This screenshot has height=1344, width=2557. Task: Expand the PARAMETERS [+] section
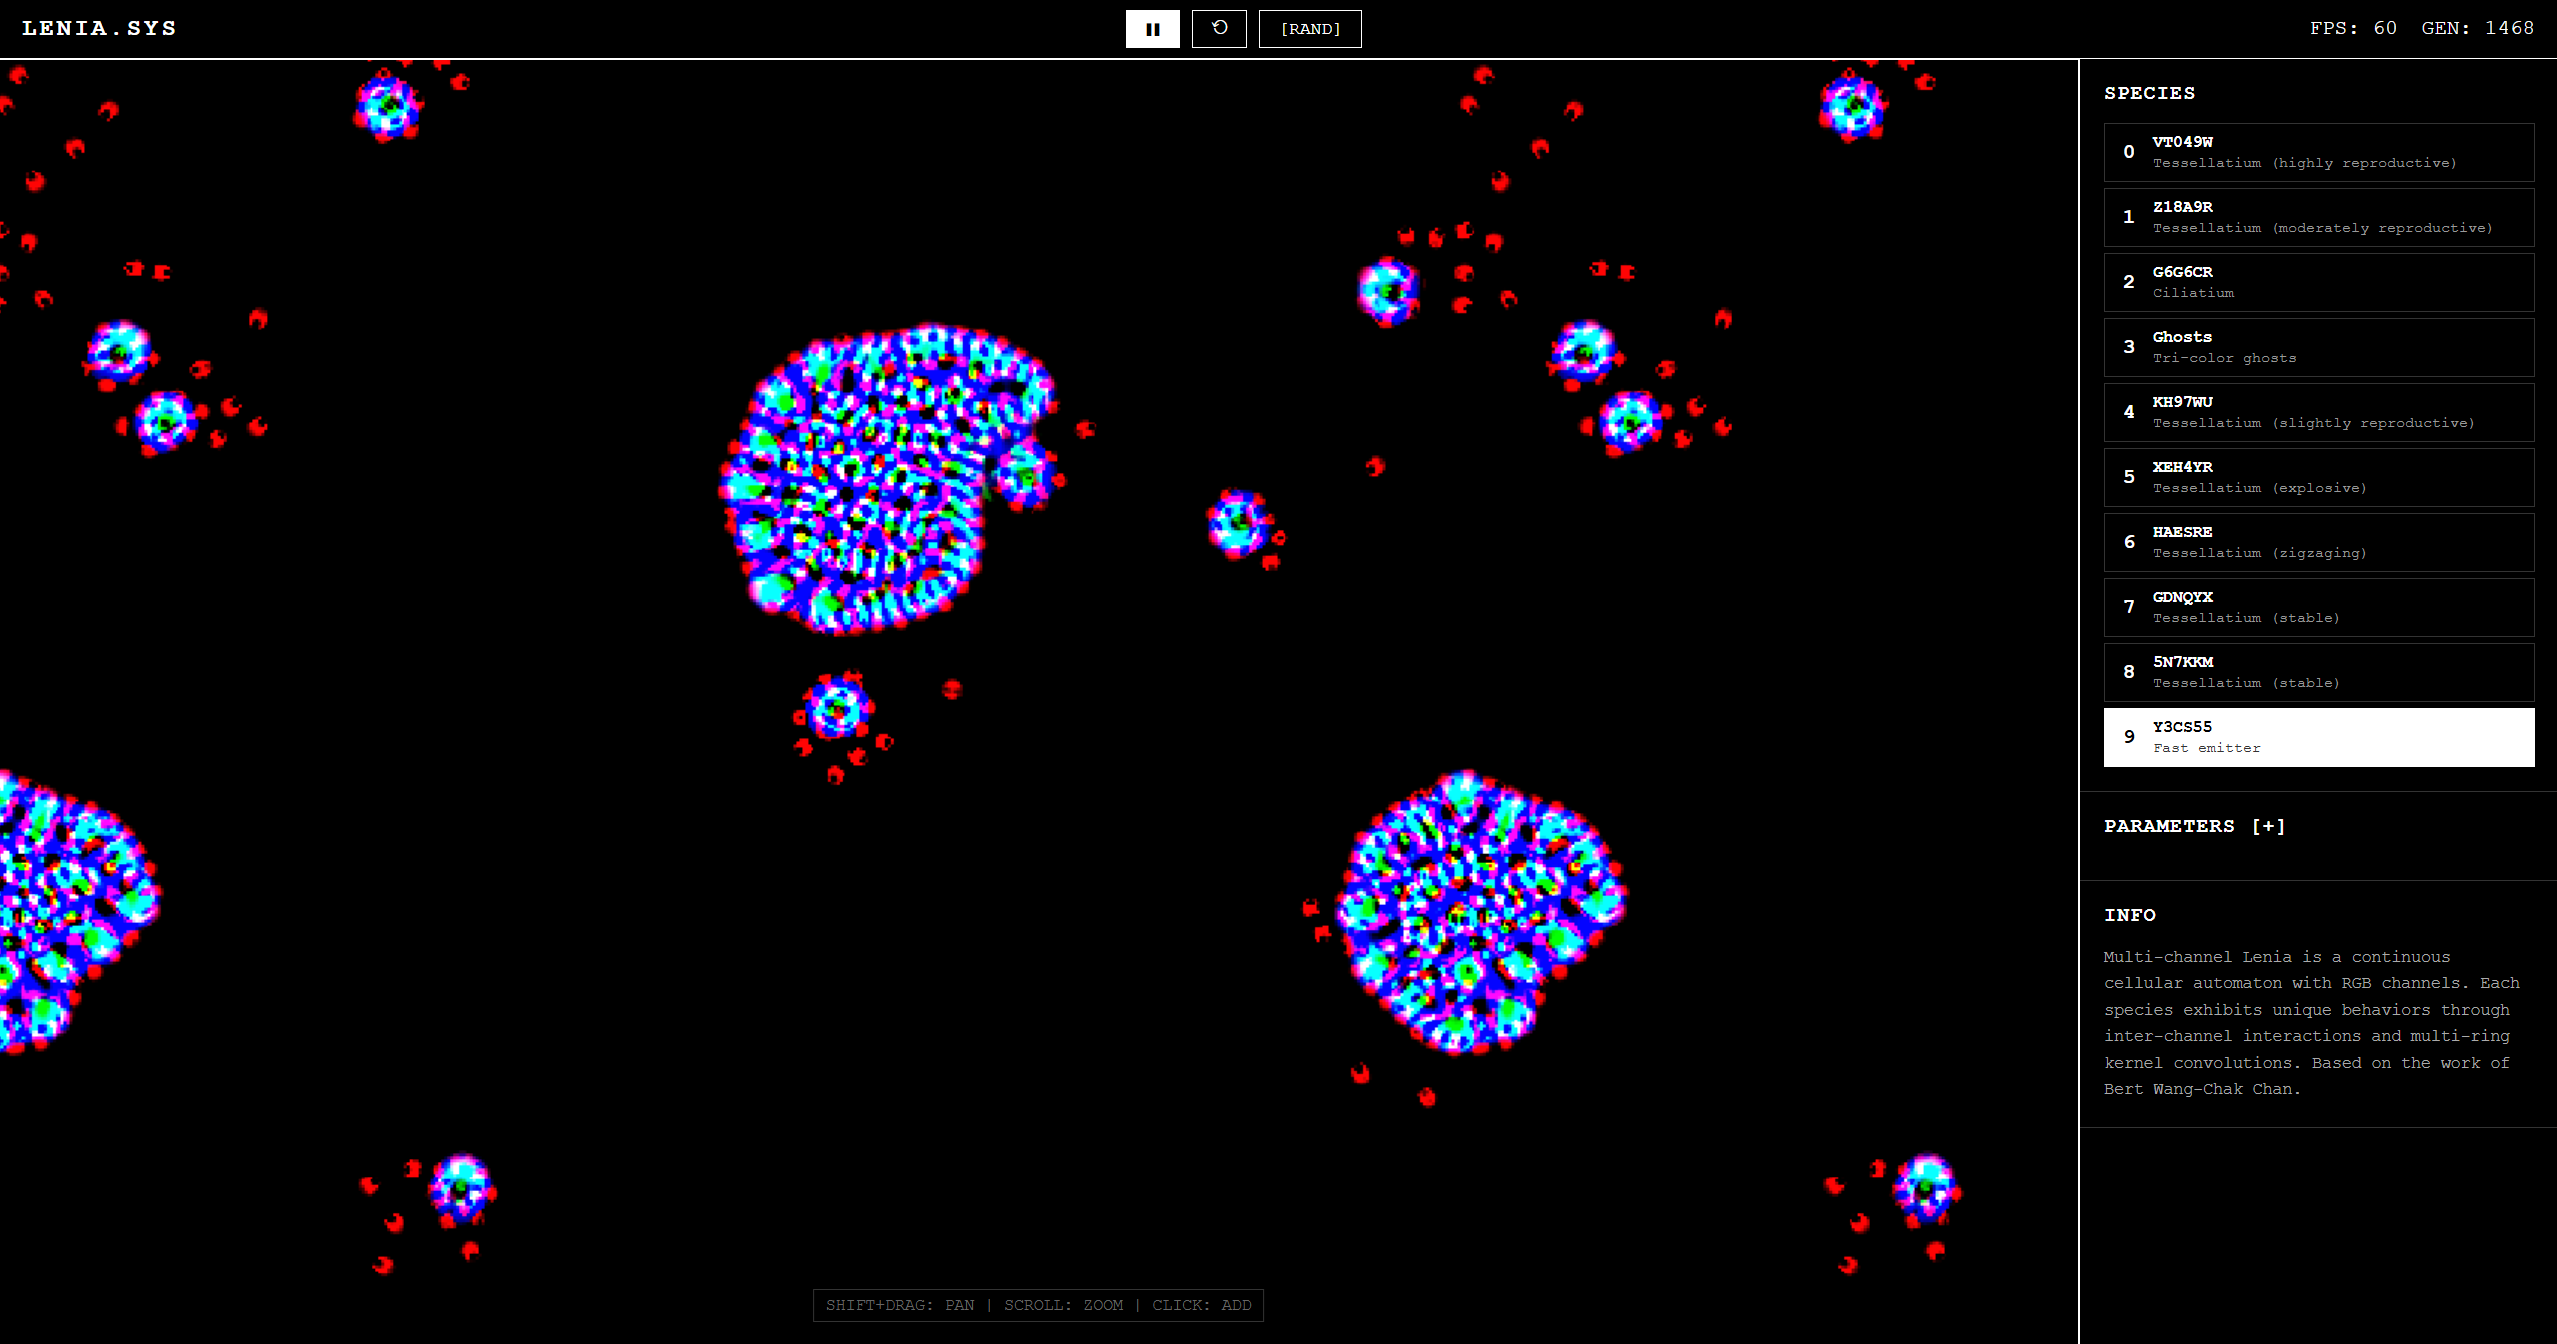2194,826
